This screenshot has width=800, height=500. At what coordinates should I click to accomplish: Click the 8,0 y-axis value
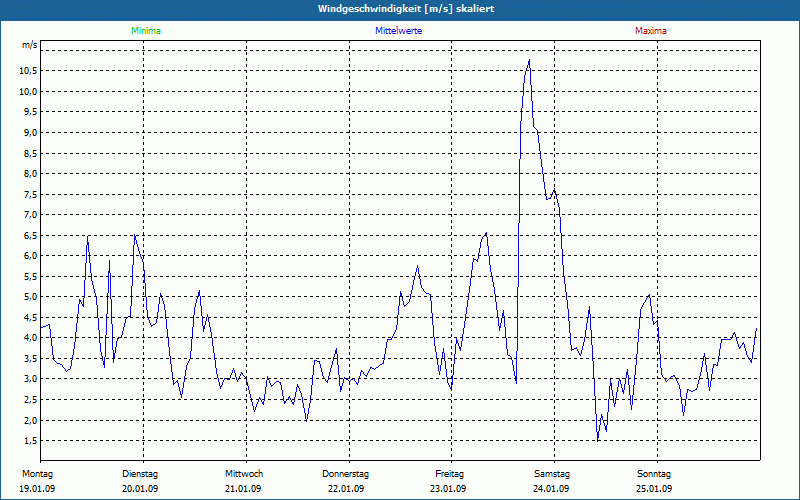tap(30, 174)
